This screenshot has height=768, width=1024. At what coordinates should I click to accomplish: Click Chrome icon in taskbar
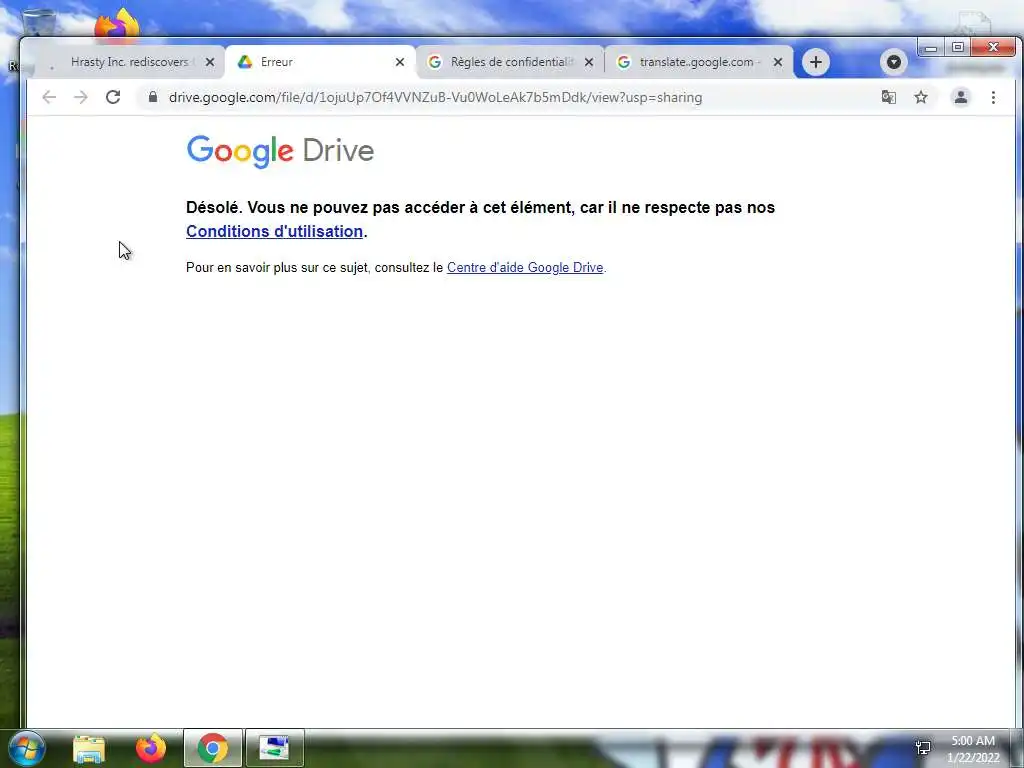pyautogui.click(x=213, y=748)
